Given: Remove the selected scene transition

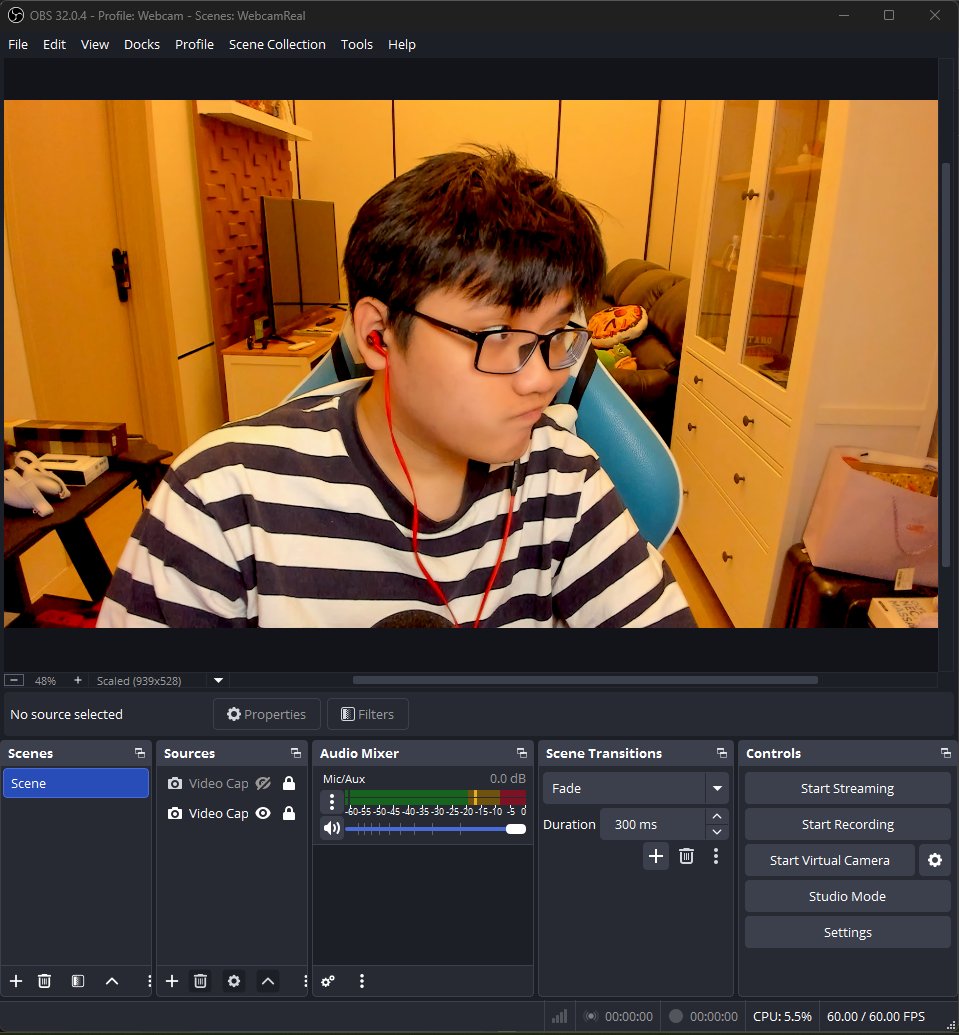Looking at the screenshot, I should pyautogui.click(x=686, y=856).
